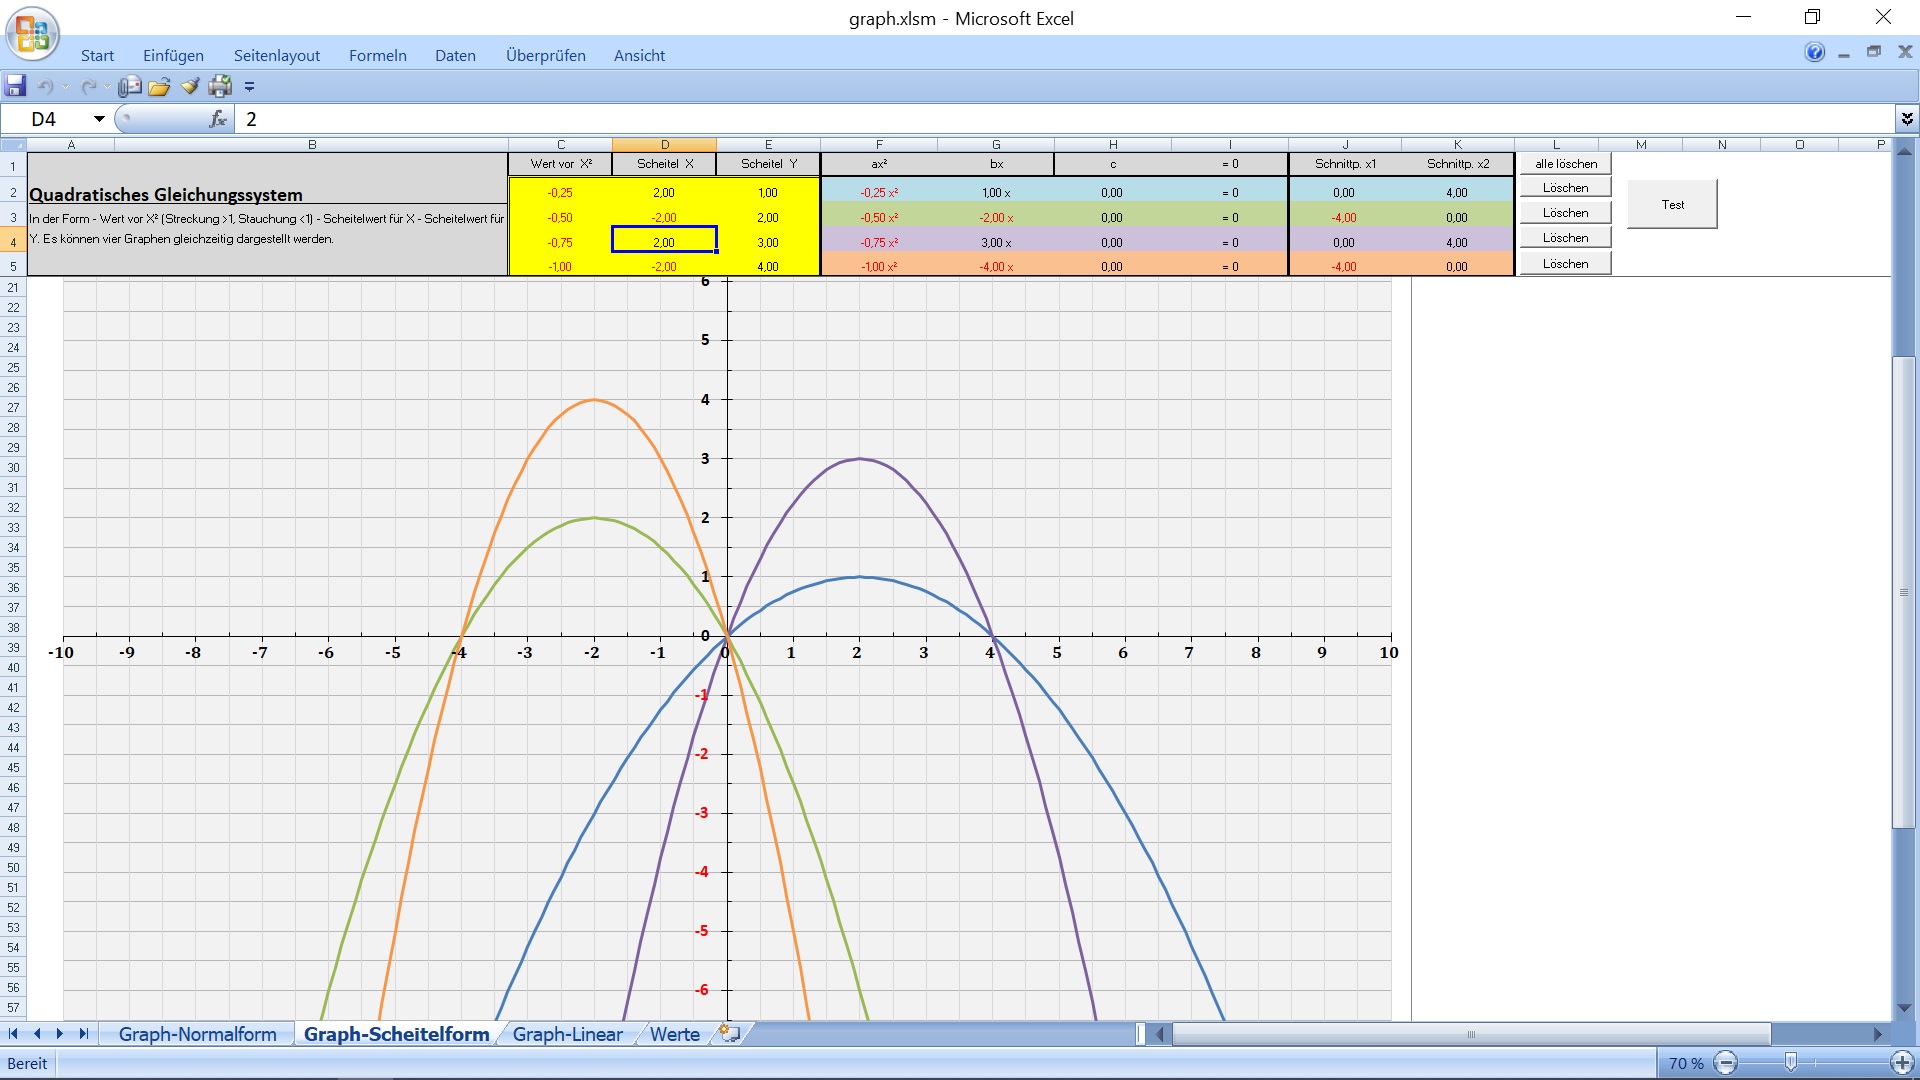This screenshot has width=1920, height=1080.
Task: Click the zoom in plus button
Action: [x=1901, y=1063]
